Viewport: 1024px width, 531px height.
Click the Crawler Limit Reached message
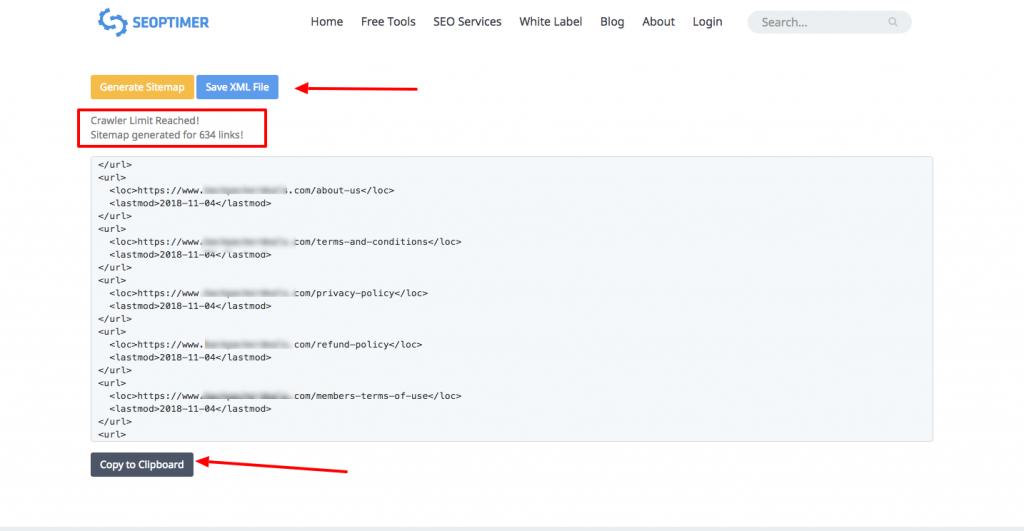(145, 121)
